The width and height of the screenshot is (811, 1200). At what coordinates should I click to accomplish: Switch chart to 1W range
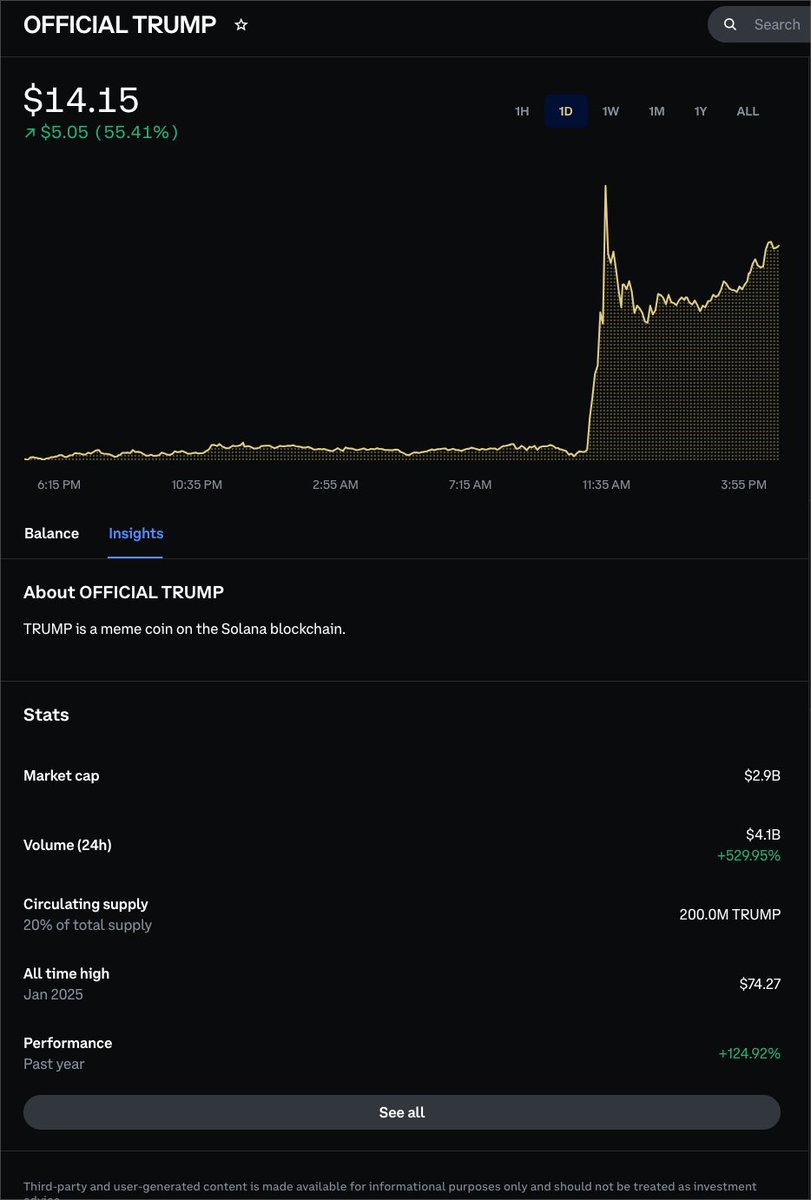click(x=611, y=111)
